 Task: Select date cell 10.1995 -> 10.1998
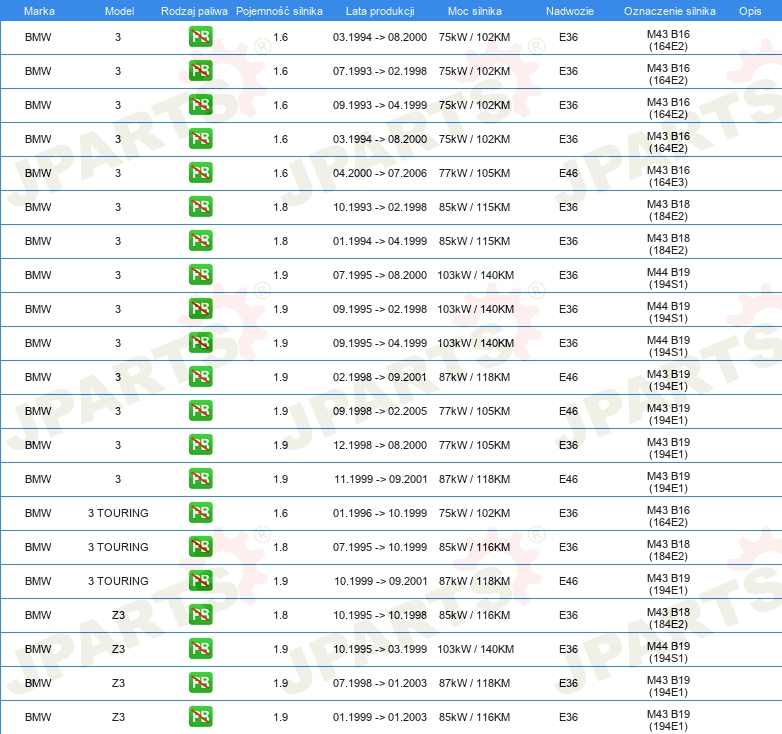(380, 615)
